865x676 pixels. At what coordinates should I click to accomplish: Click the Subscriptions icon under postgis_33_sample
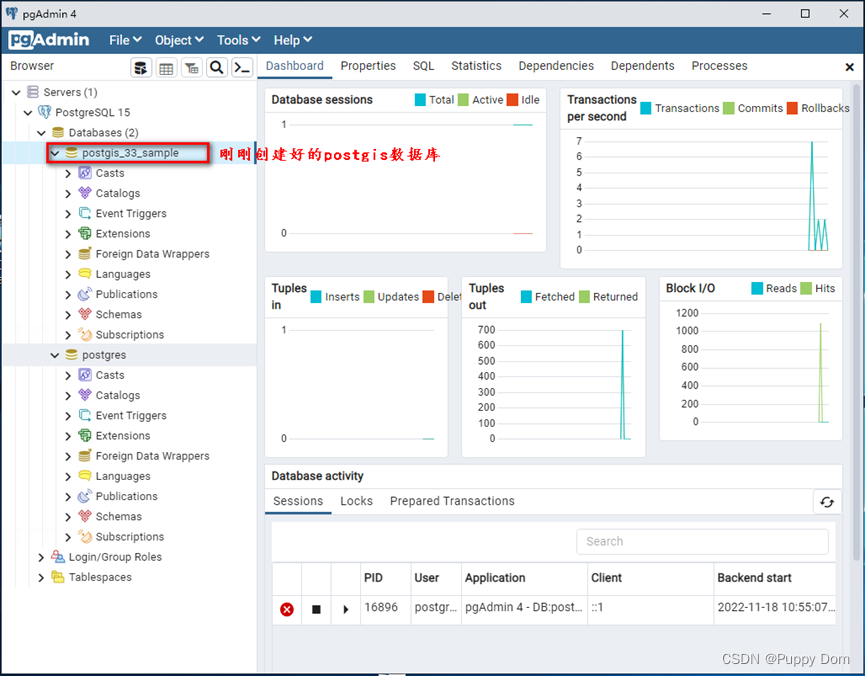tap(85, 334)
